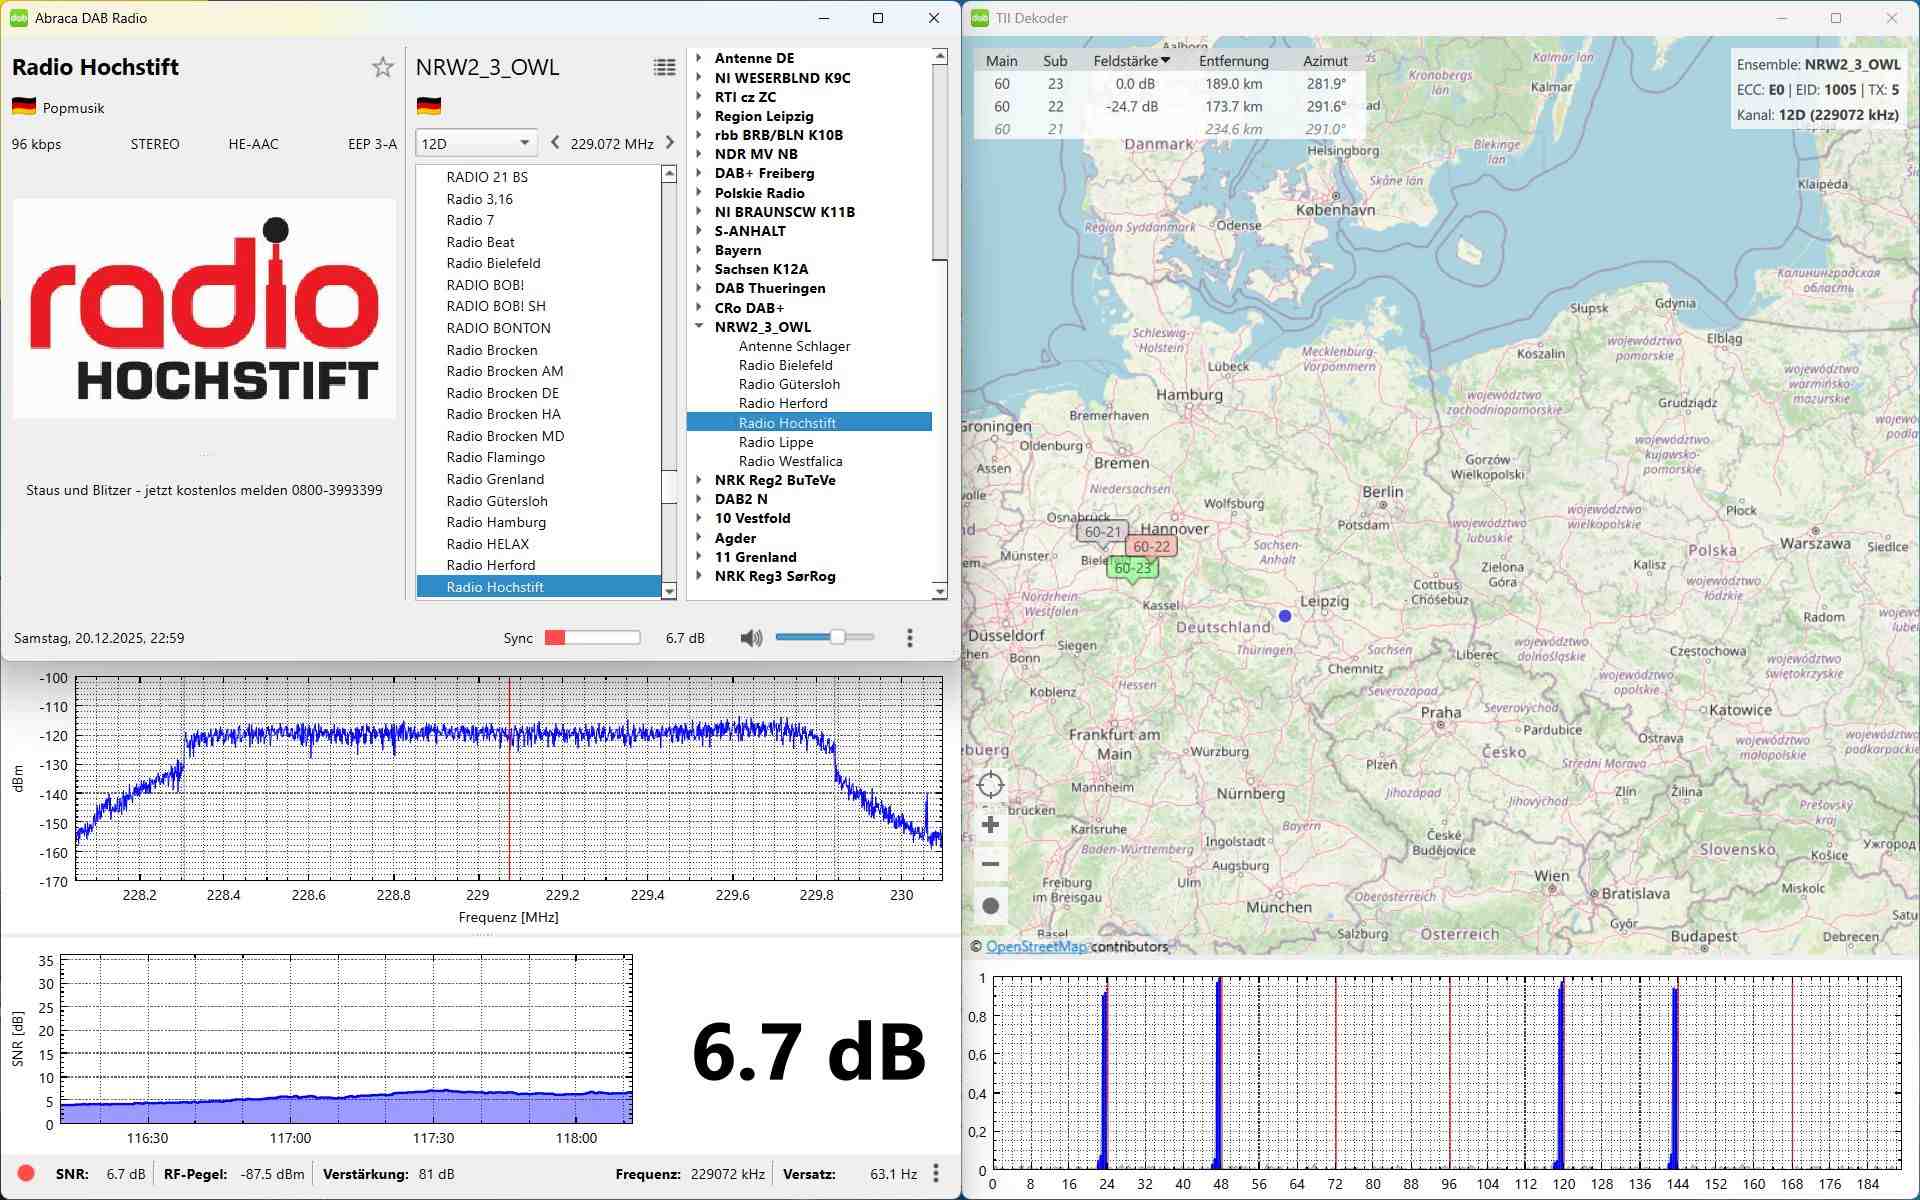Image resolution: width=1920 pixels, height=1200 pixels.
Task: Zoom out on the map
Action: point(990,864)
